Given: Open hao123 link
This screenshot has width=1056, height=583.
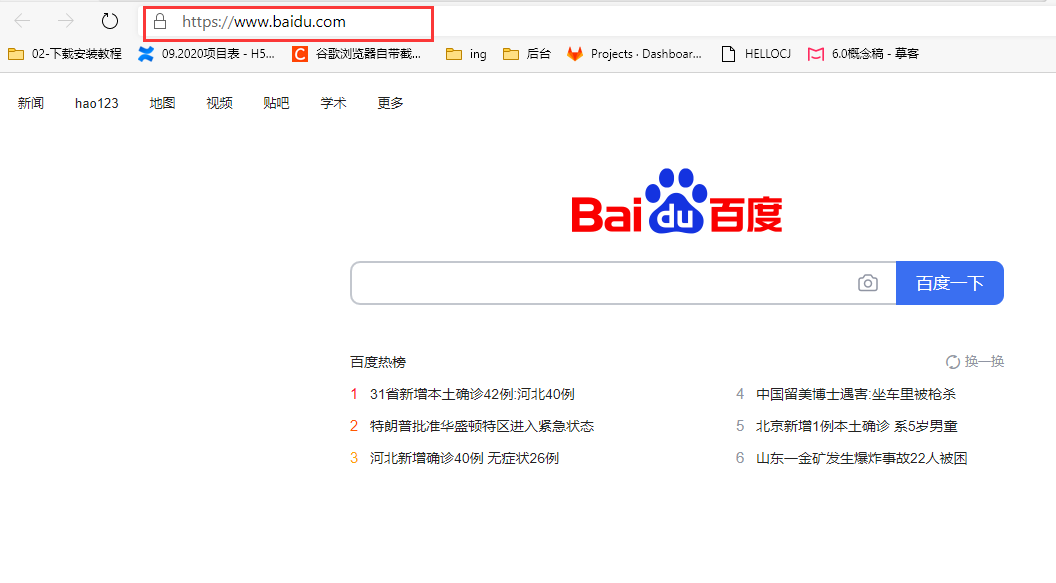Looking at the screenshot, I should pyautogui.click(x=96, y=103).
